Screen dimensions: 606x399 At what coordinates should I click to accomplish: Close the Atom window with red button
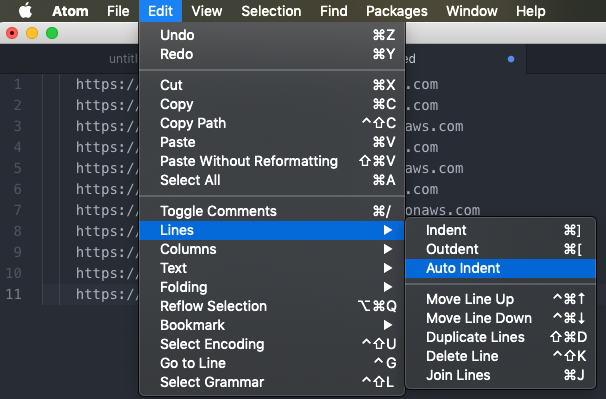[12, 33]
